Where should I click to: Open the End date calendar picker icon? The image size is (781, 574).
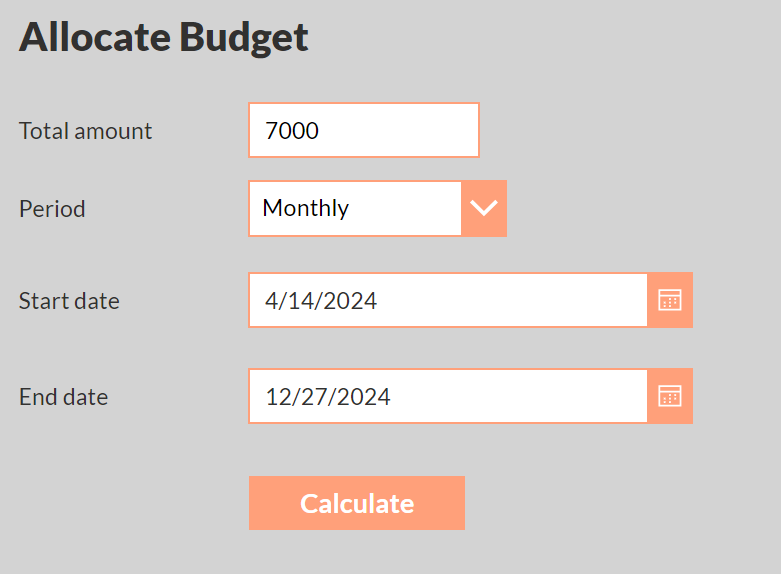coord(670,396)
